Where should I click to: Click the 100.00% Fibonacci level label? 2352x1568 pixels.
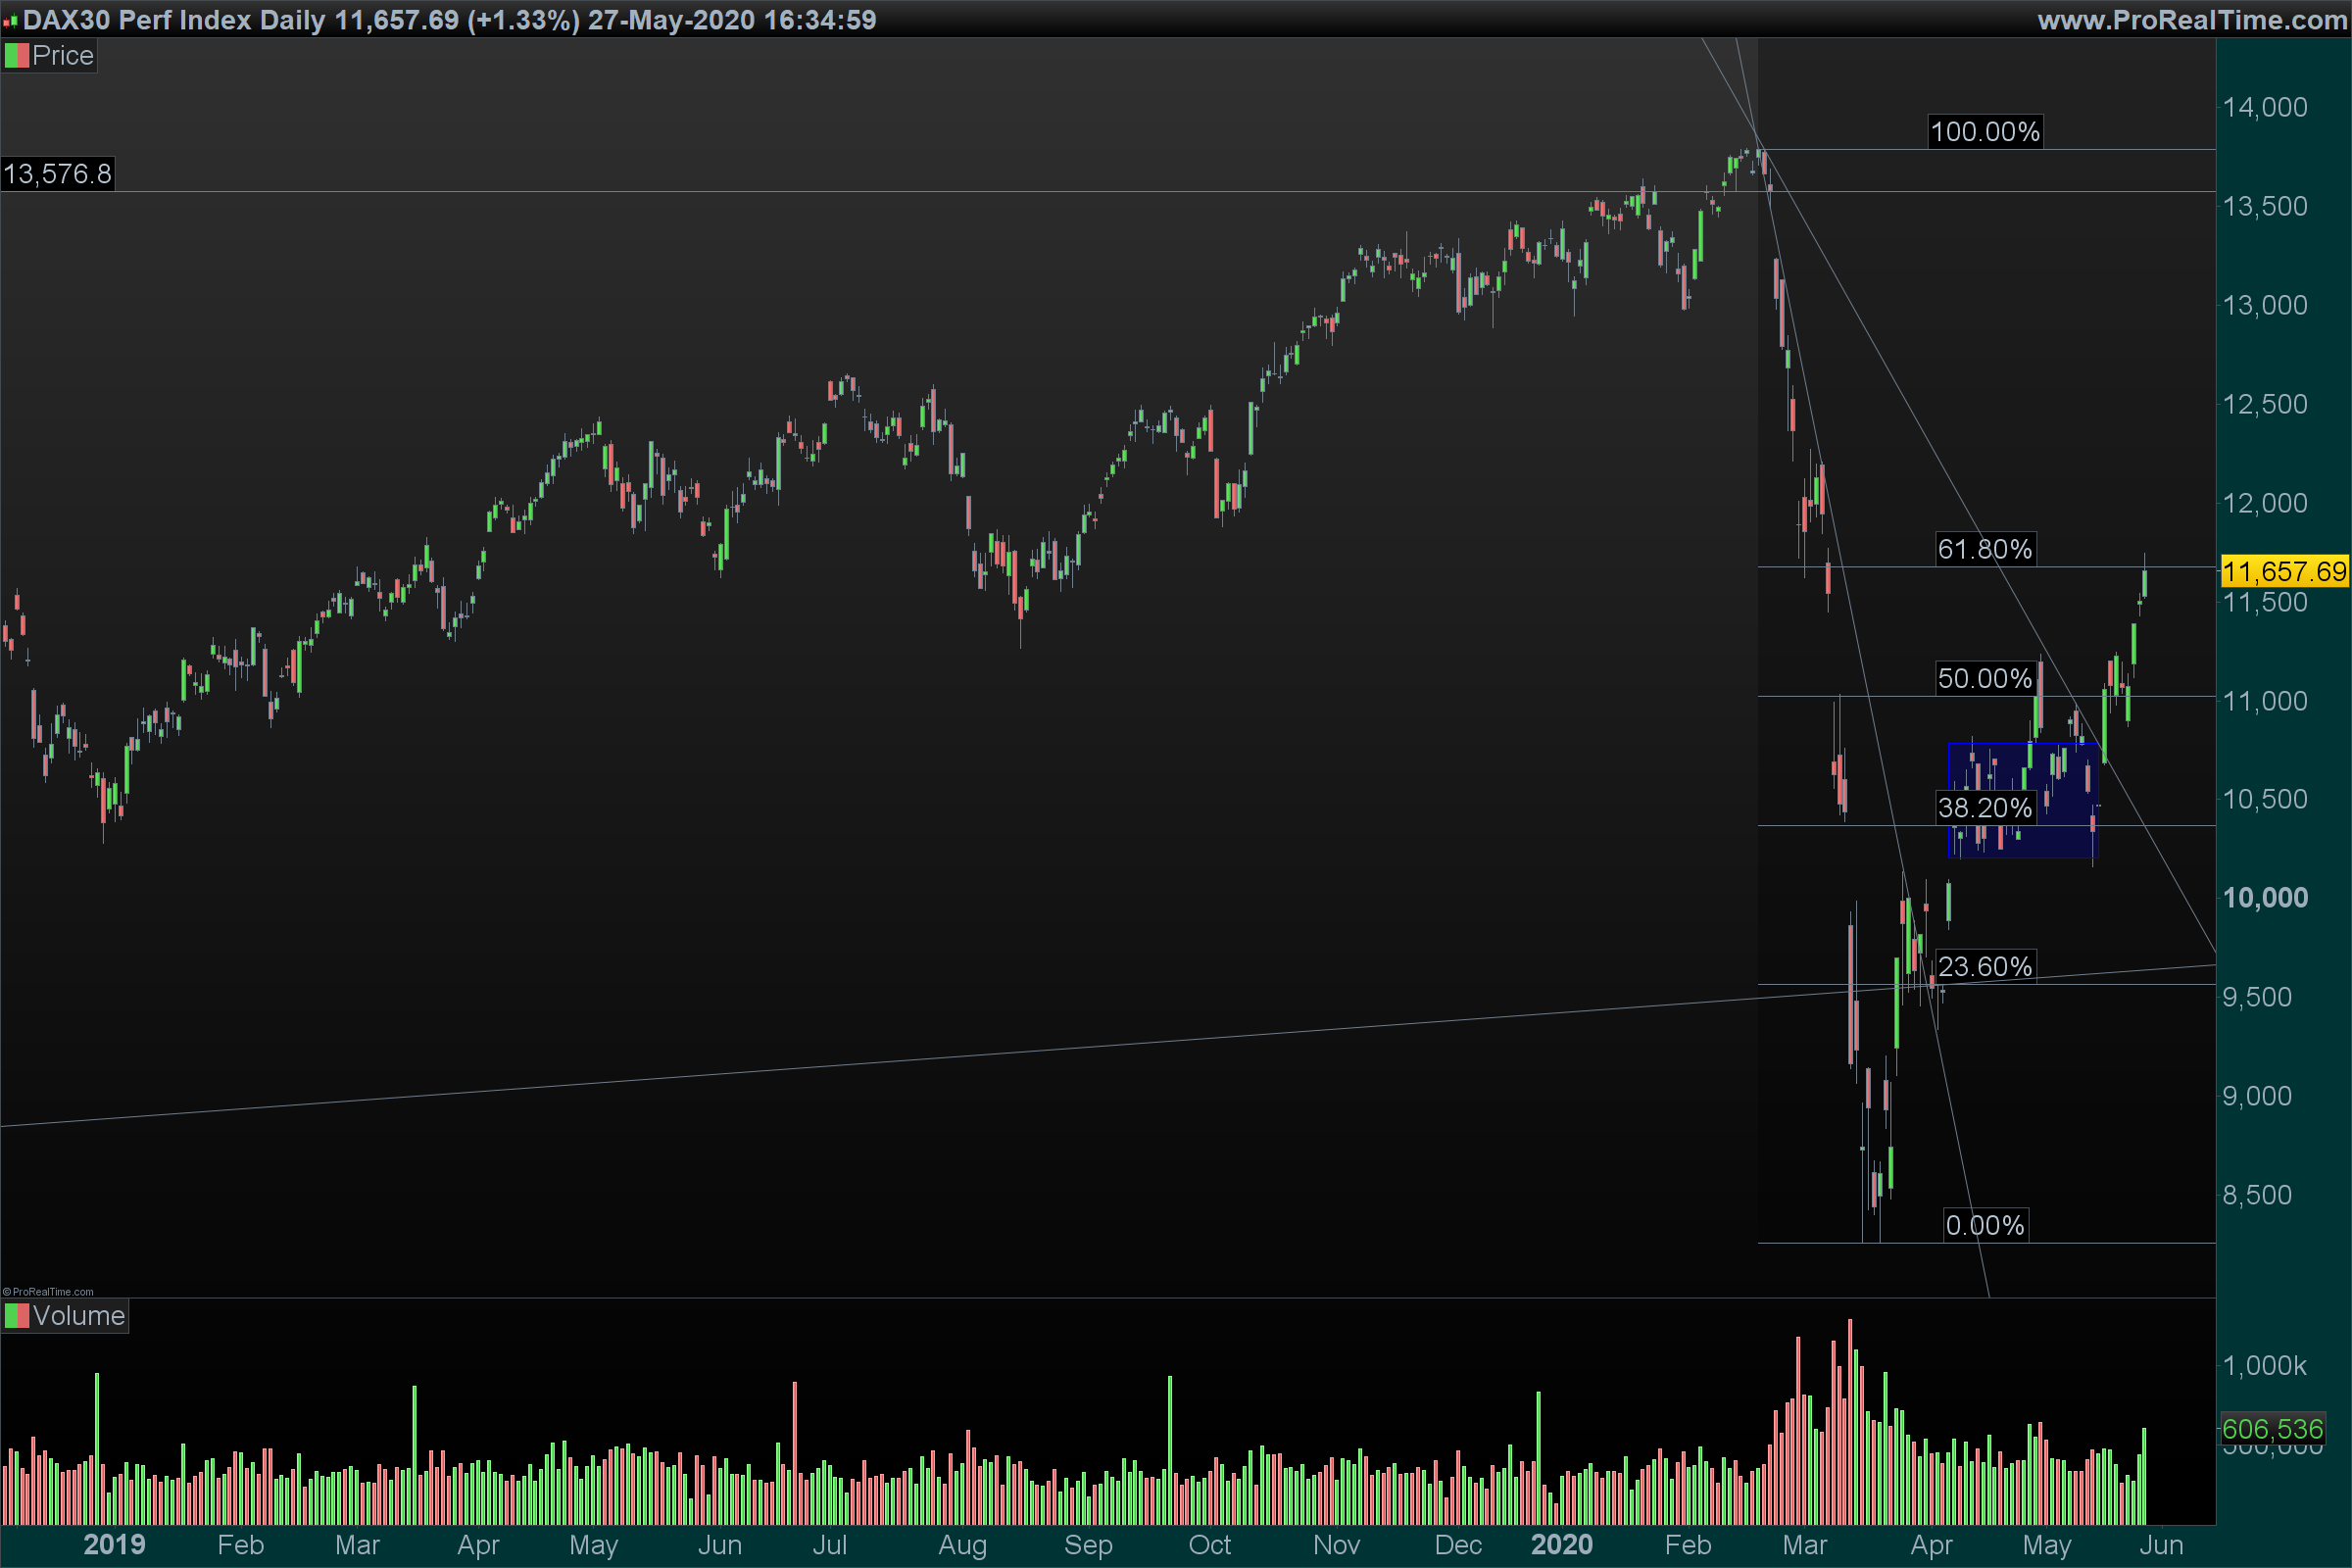pyautogui.click(x=1985, y=132)
